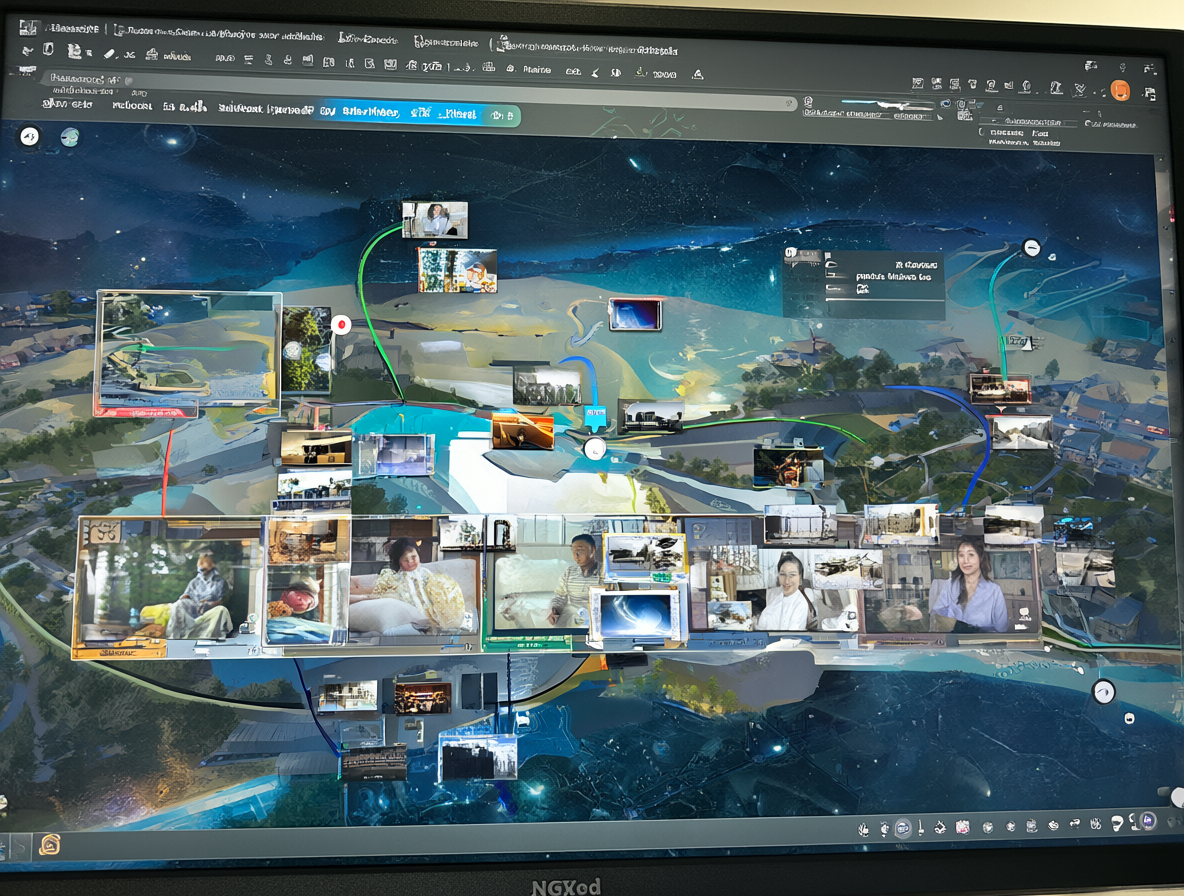Image resolution: width=1184 pixels, height=896 pixels.
Task: Click the leftmost text label in the tab row
Action: tap(68, 104)
